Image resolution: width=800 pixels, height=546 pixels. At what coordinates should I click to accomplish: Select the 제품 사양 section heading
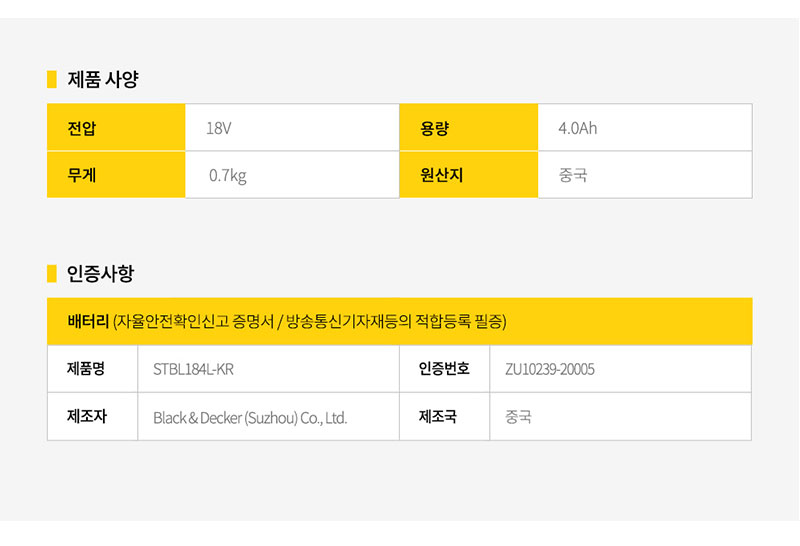(x=103, y=80)
